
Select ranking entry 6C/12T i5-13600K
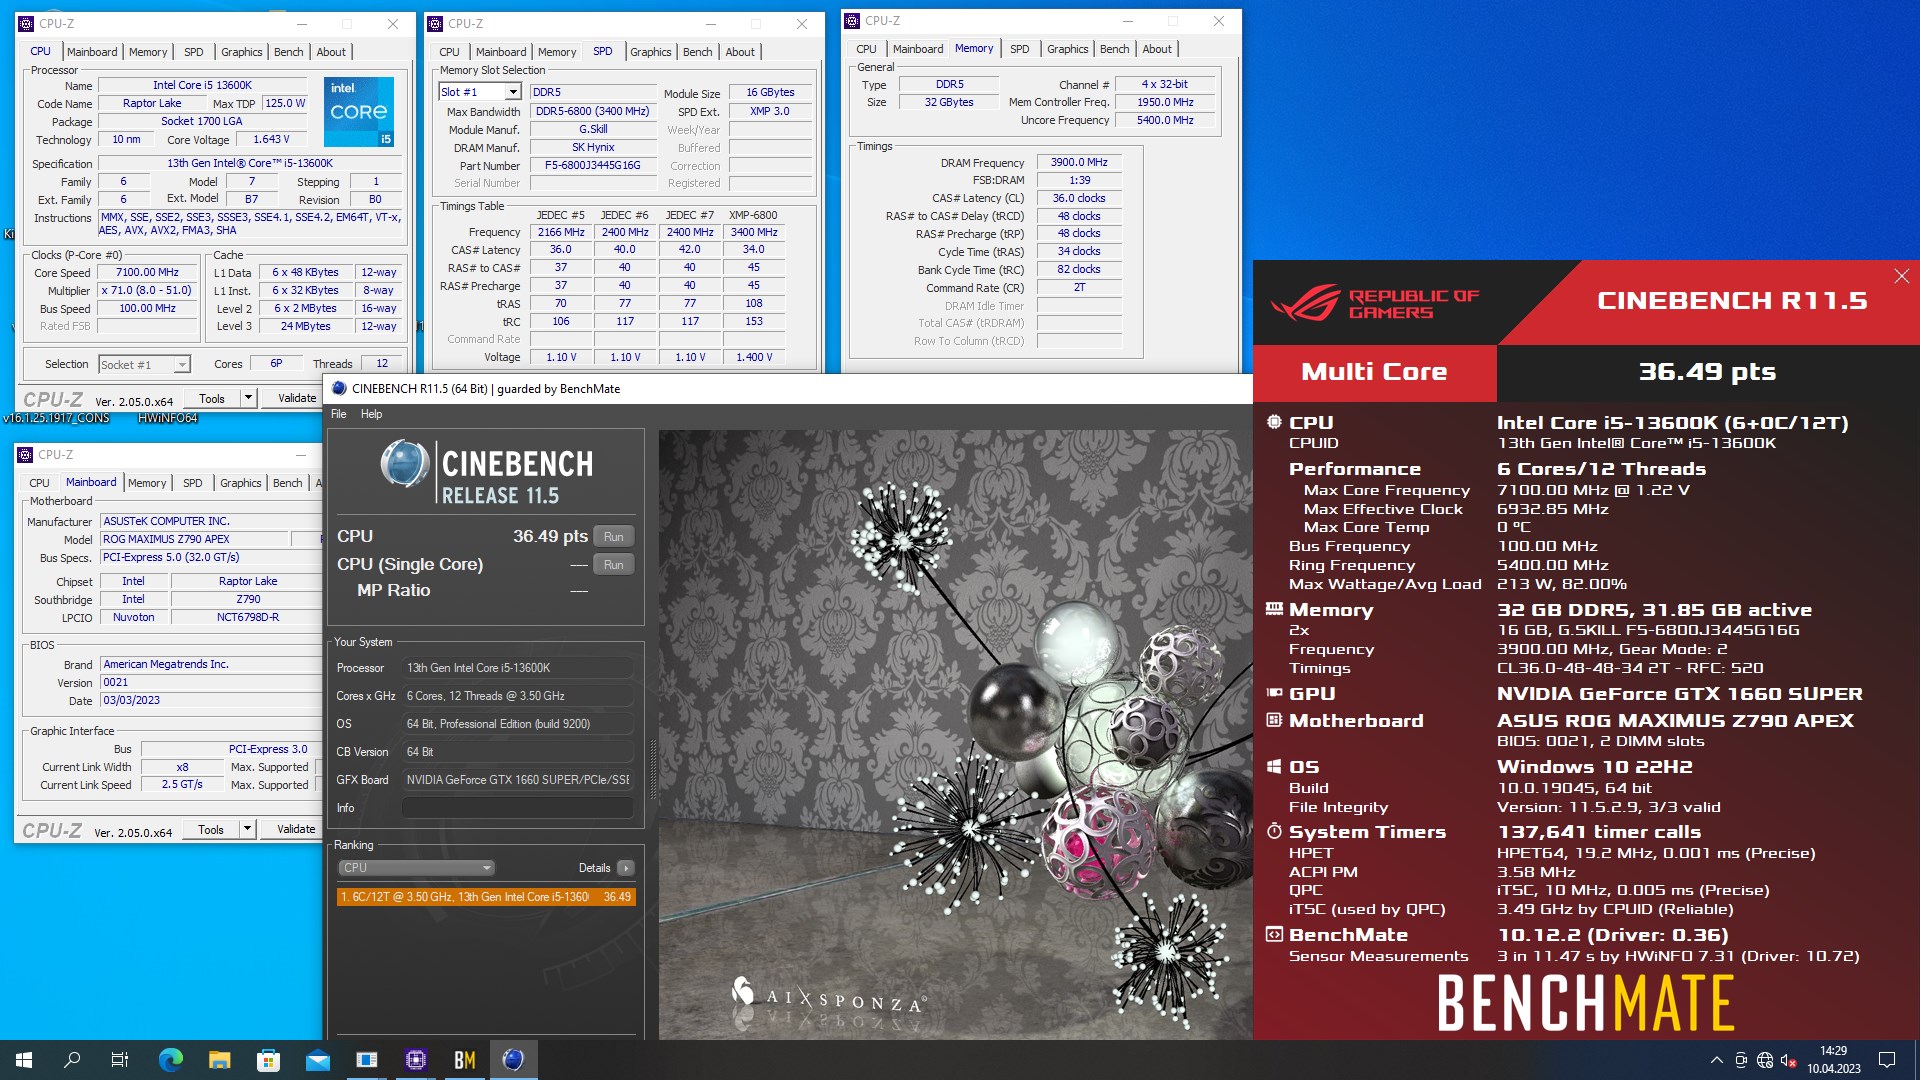tap(486, 897)
